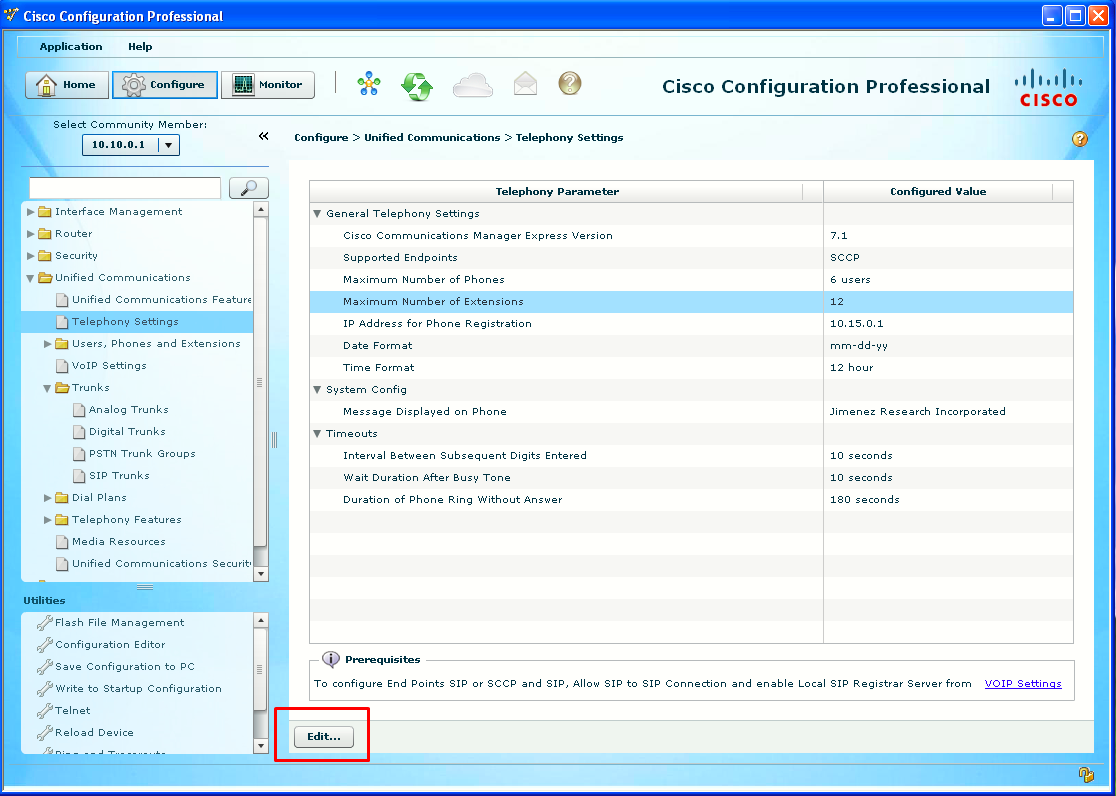The height and width of the screenshot is (796, 1116).
Task: Click the Edit... button
Action: pyautogui.click(x=324, y=737)
